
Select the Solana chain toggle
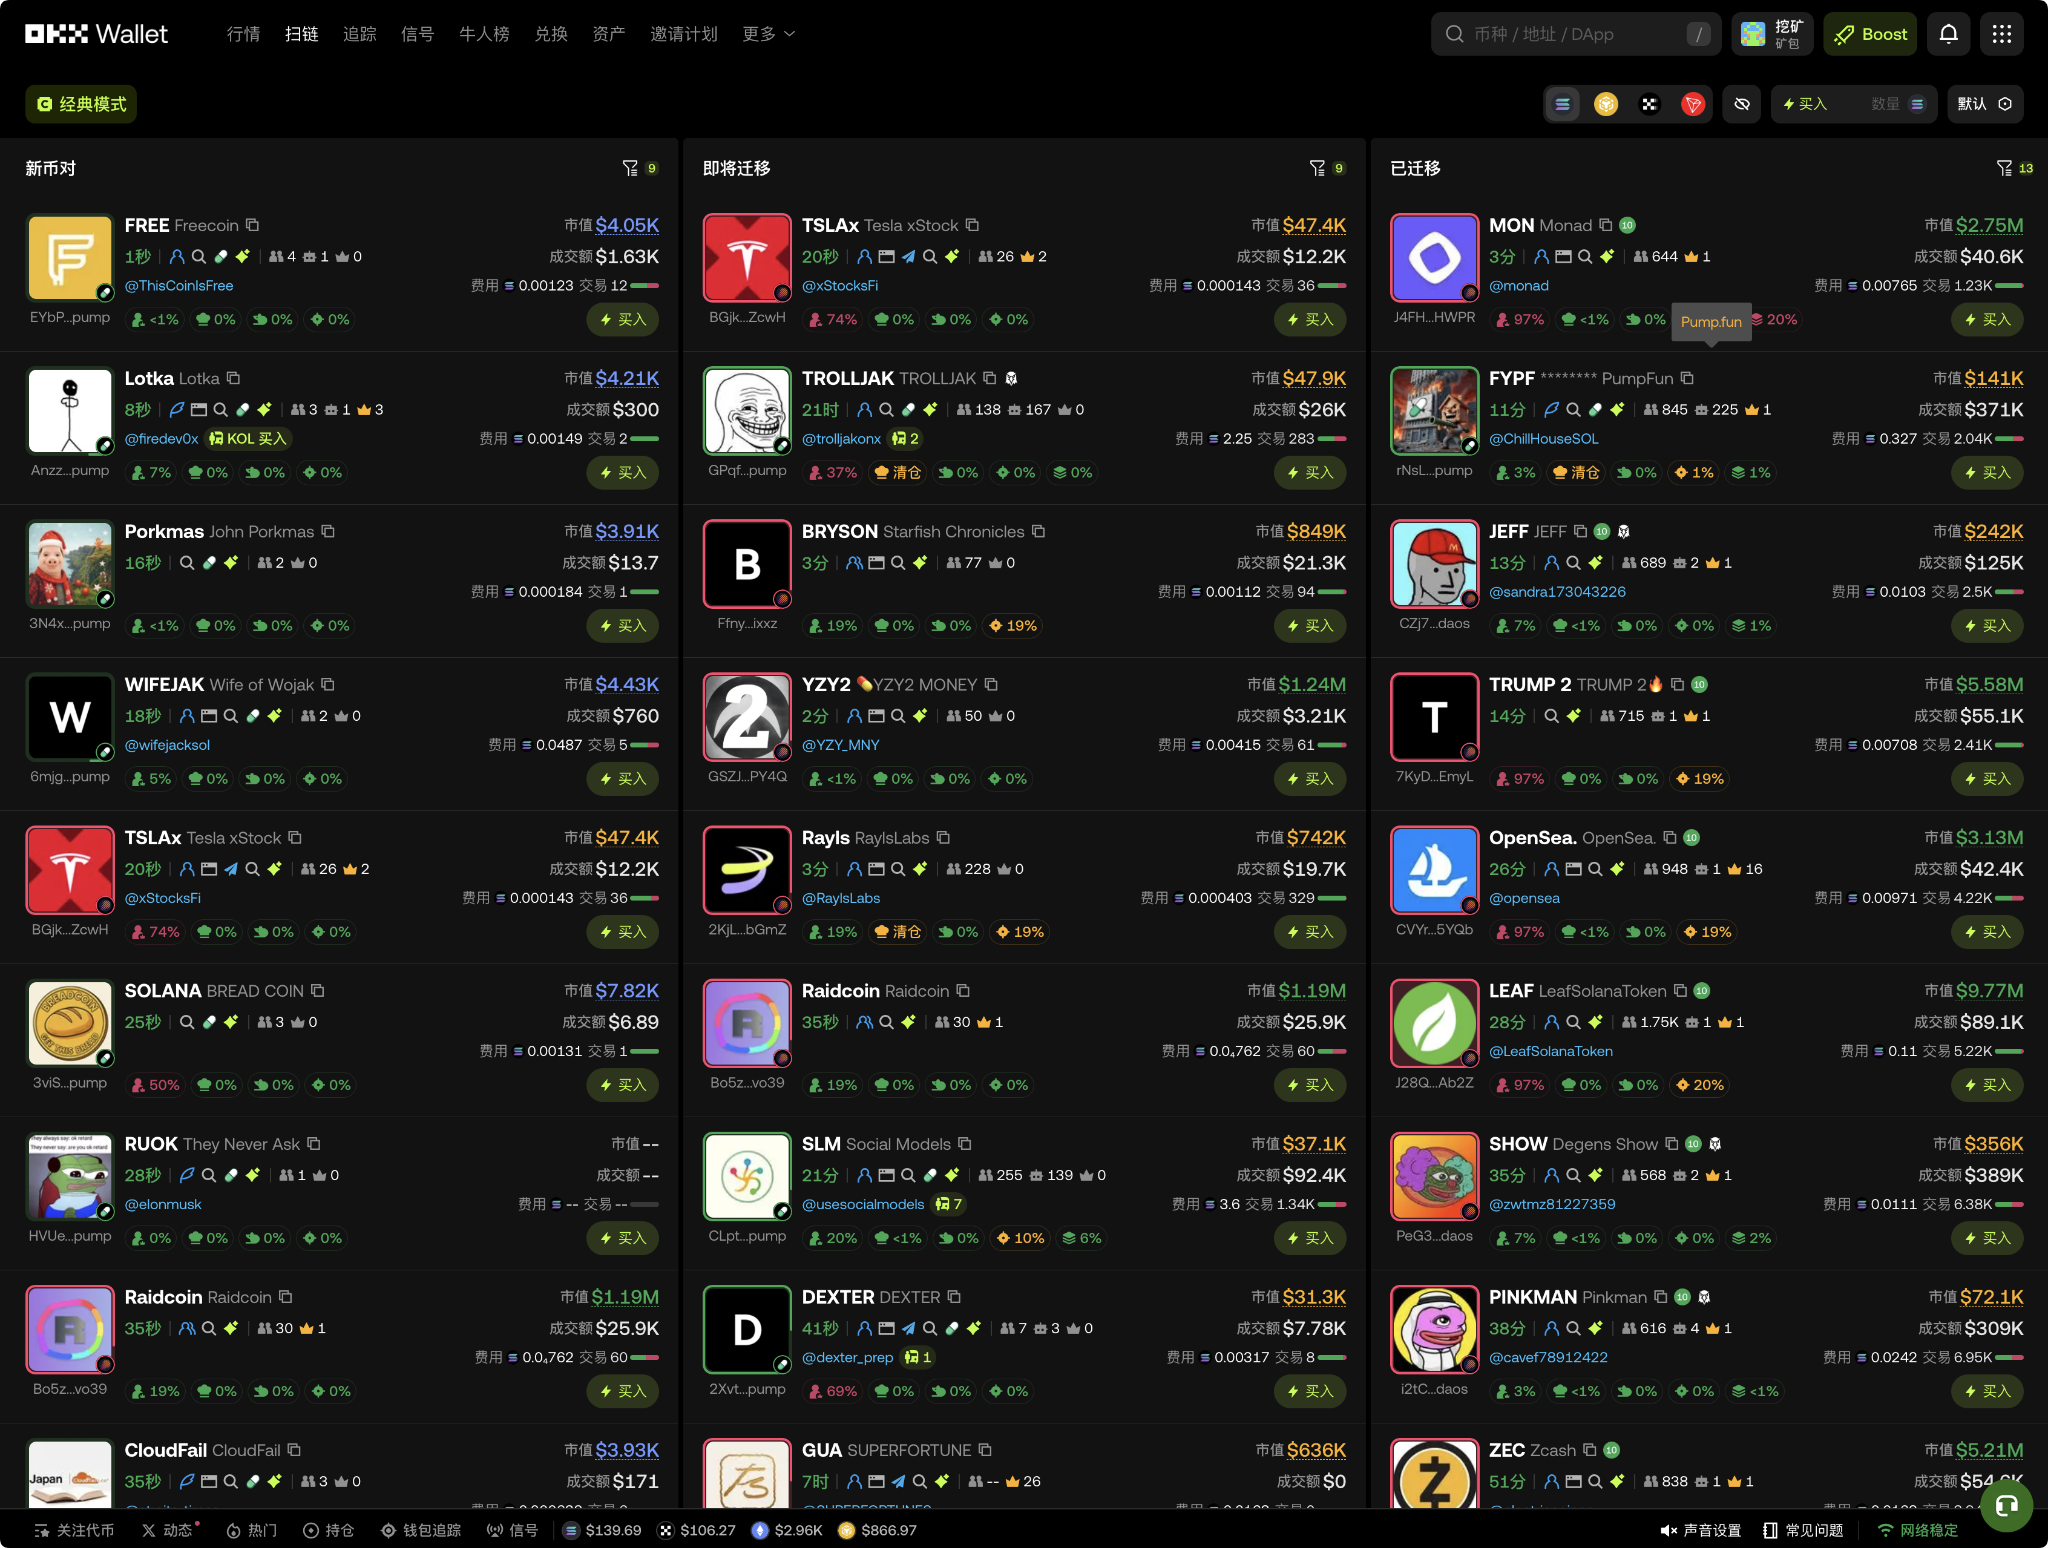pos(1562,104)
